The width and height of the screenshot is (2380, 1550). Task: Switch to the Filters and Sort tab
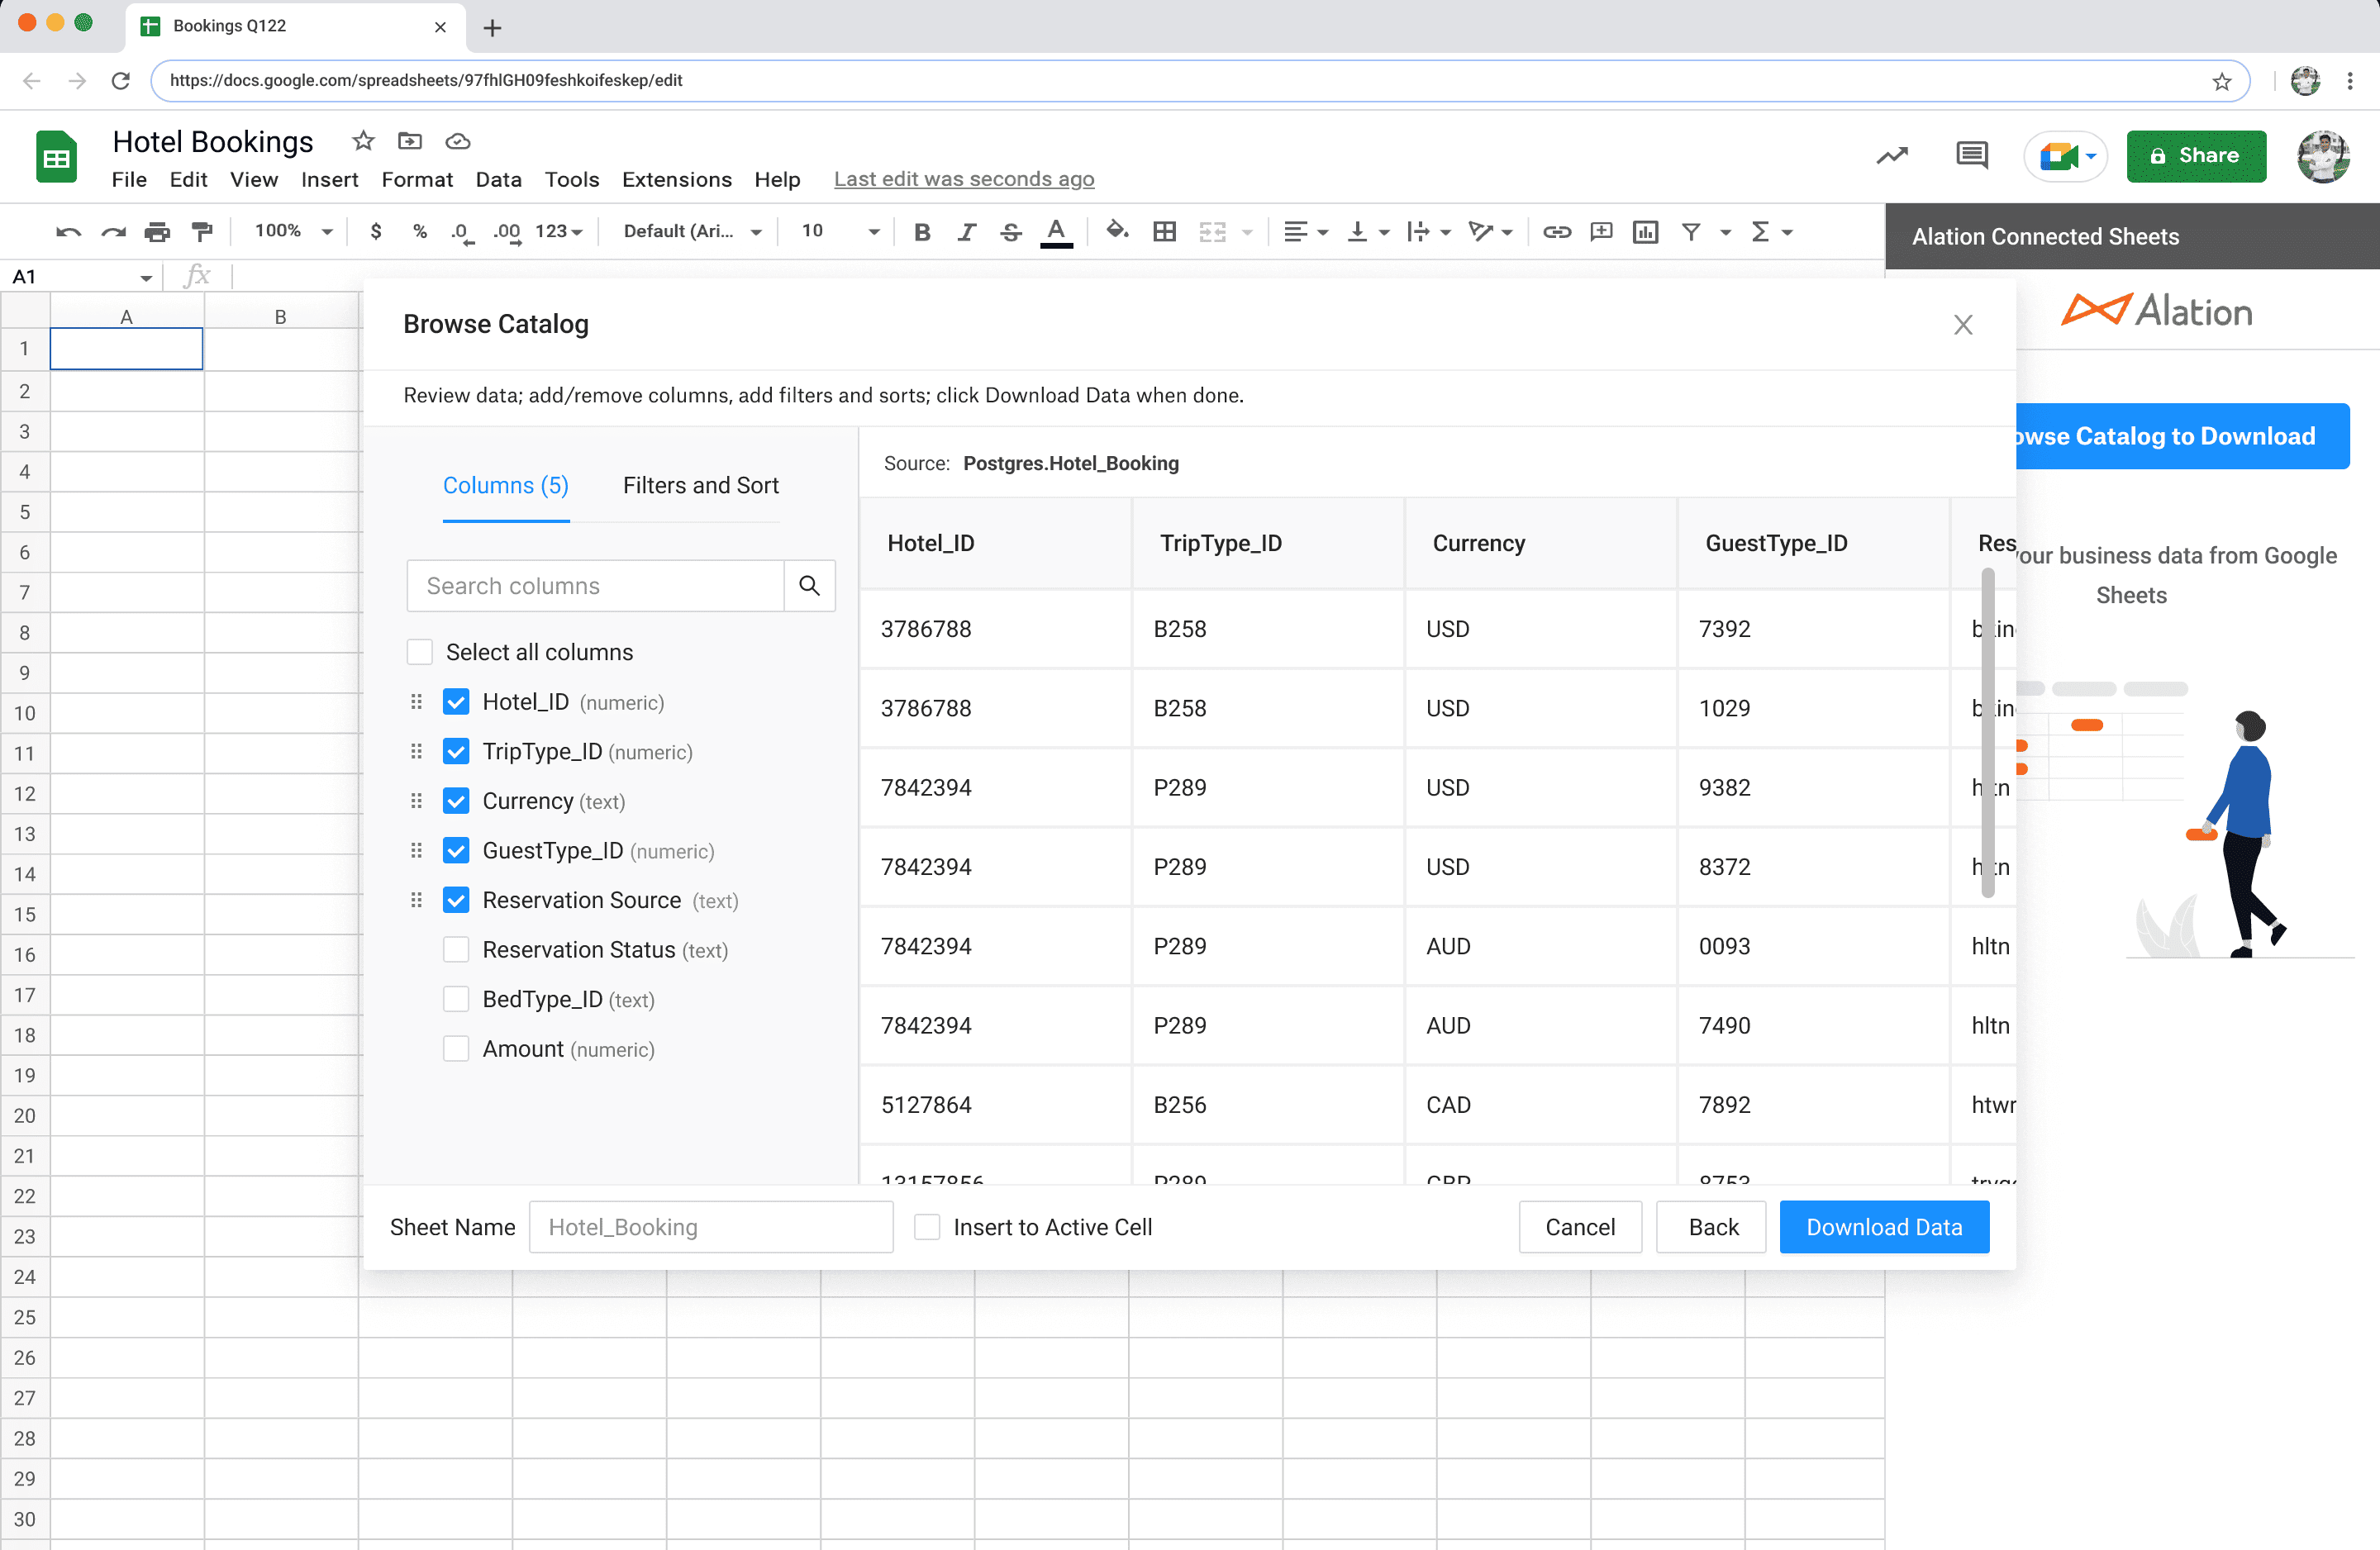tap(701, 483)
